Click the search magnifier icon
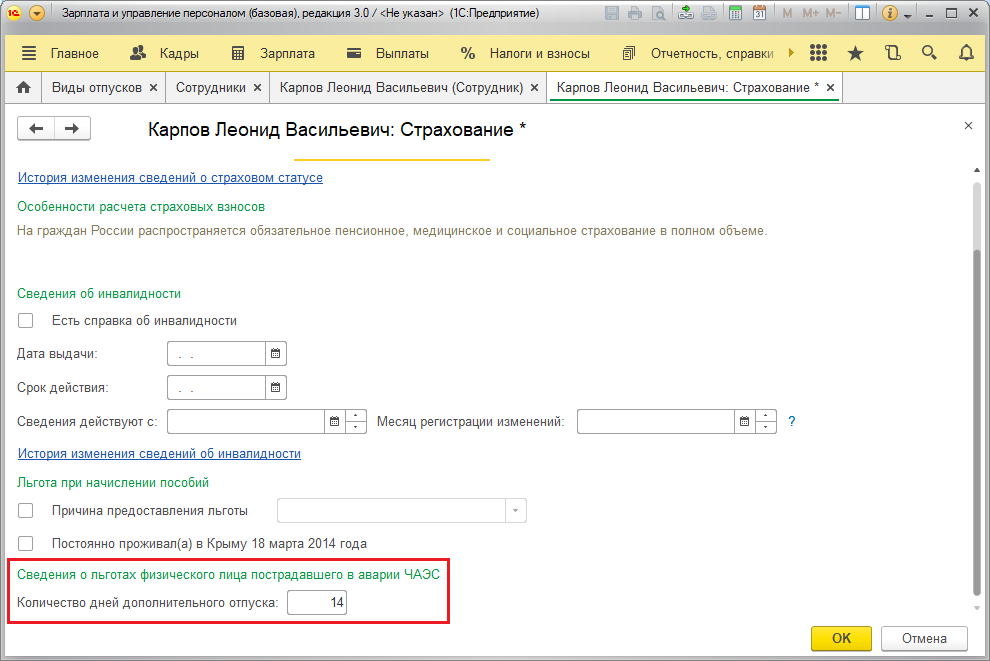This screenshot has width=990, height=661. [x=929, y=53]
